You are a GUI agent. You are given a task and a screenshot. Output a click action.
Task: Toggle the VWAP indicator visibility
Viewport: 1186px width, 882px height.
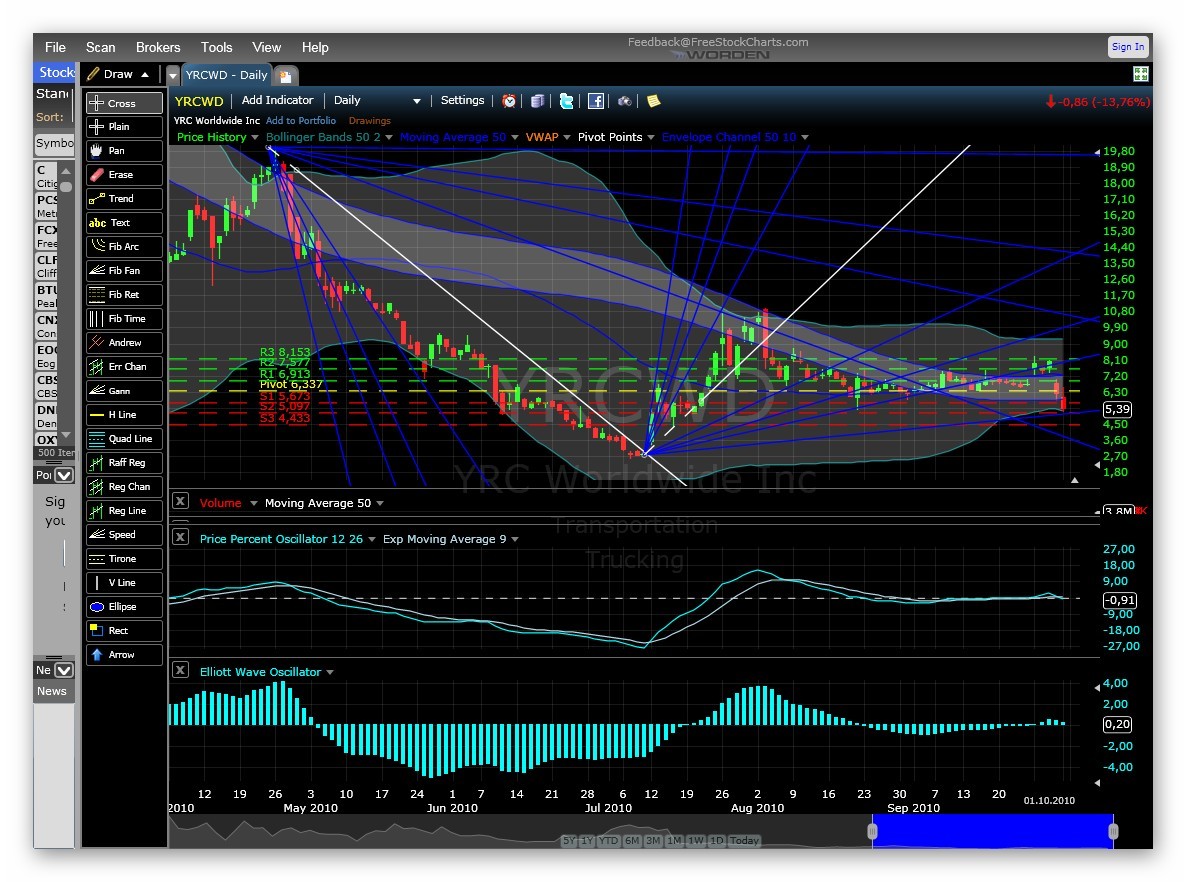544,137
